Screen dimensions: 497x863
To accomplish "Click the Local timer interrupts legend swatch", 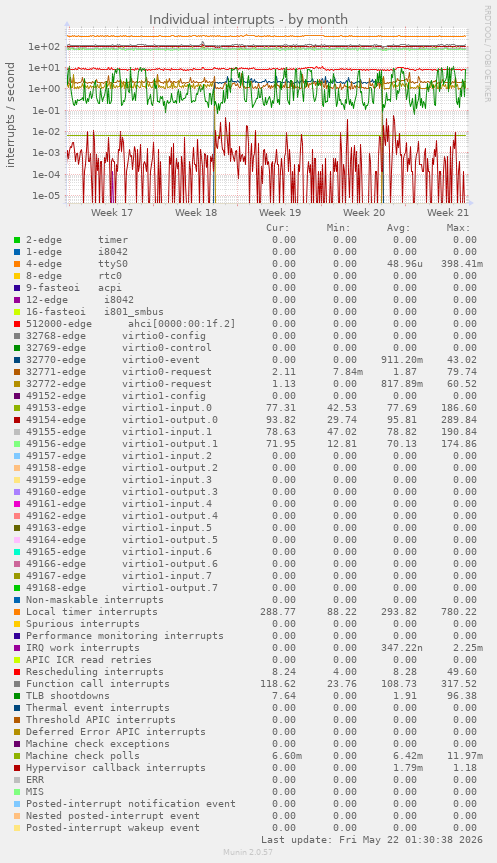I will [17, 612].
